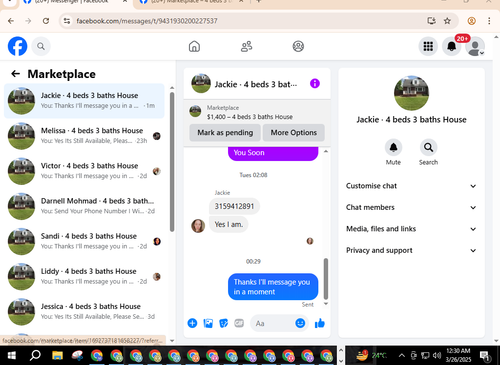Switch to the Marketplace browser tab

[192, 2]
